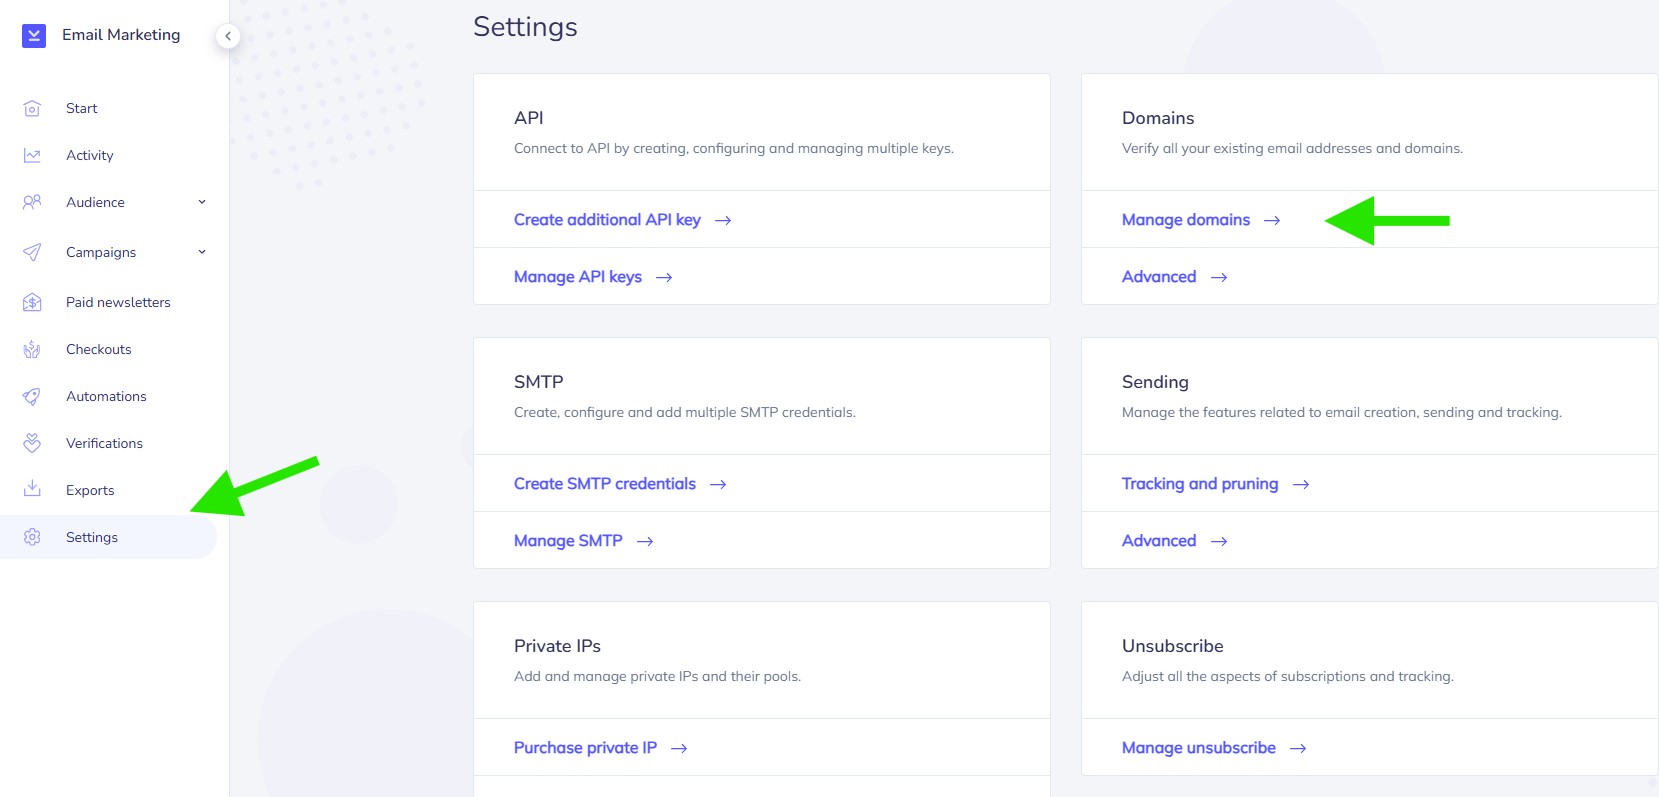Click the Paid newsletters icon
The image size is (1659, 797).
tap(32, 302)
